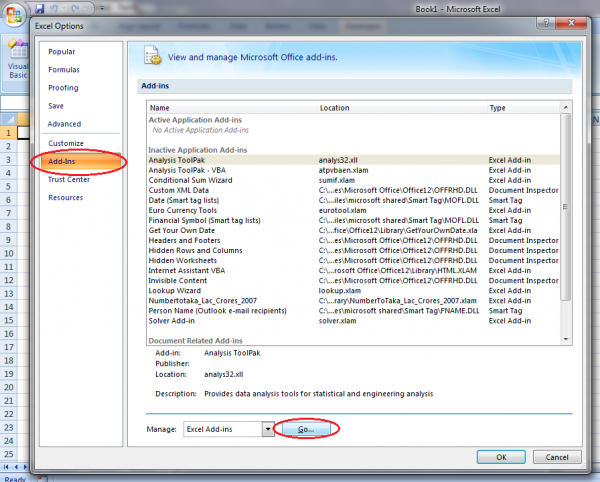Expand the Manage Excel Add-ins dropdown

tap(267, 429)
